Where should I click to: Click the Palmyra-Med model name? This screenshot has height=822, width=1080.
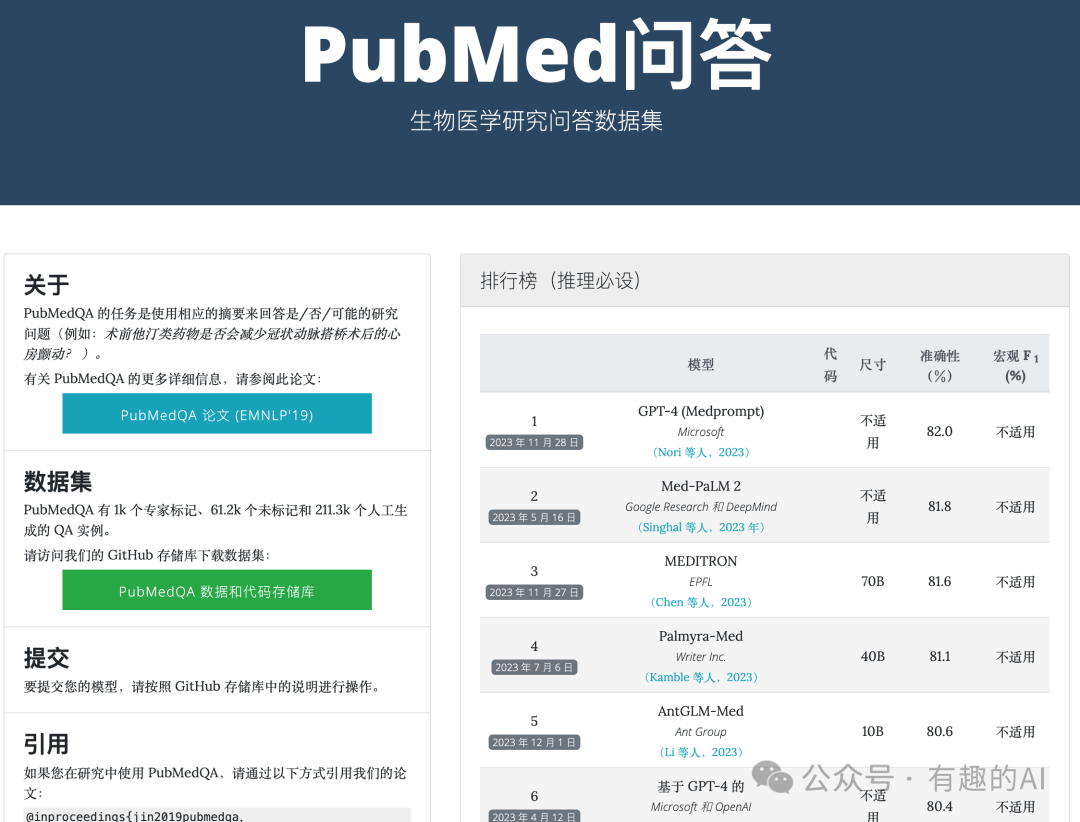pos(700,637)
